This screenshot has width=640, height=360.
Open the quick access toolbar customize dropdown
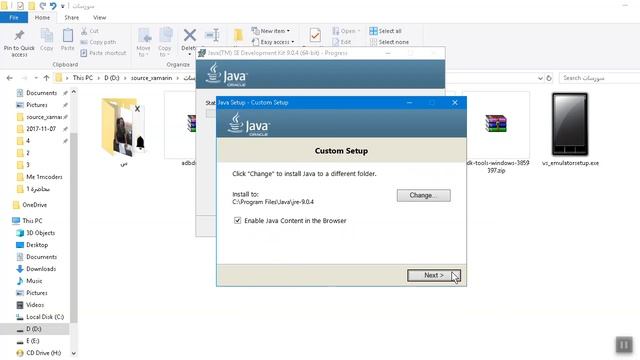click(x=62, y=6)
